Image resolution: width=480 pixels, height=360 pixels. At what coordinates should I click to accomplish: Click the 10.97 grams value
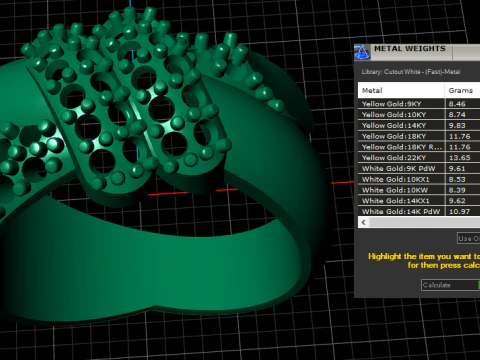(459, 211)
